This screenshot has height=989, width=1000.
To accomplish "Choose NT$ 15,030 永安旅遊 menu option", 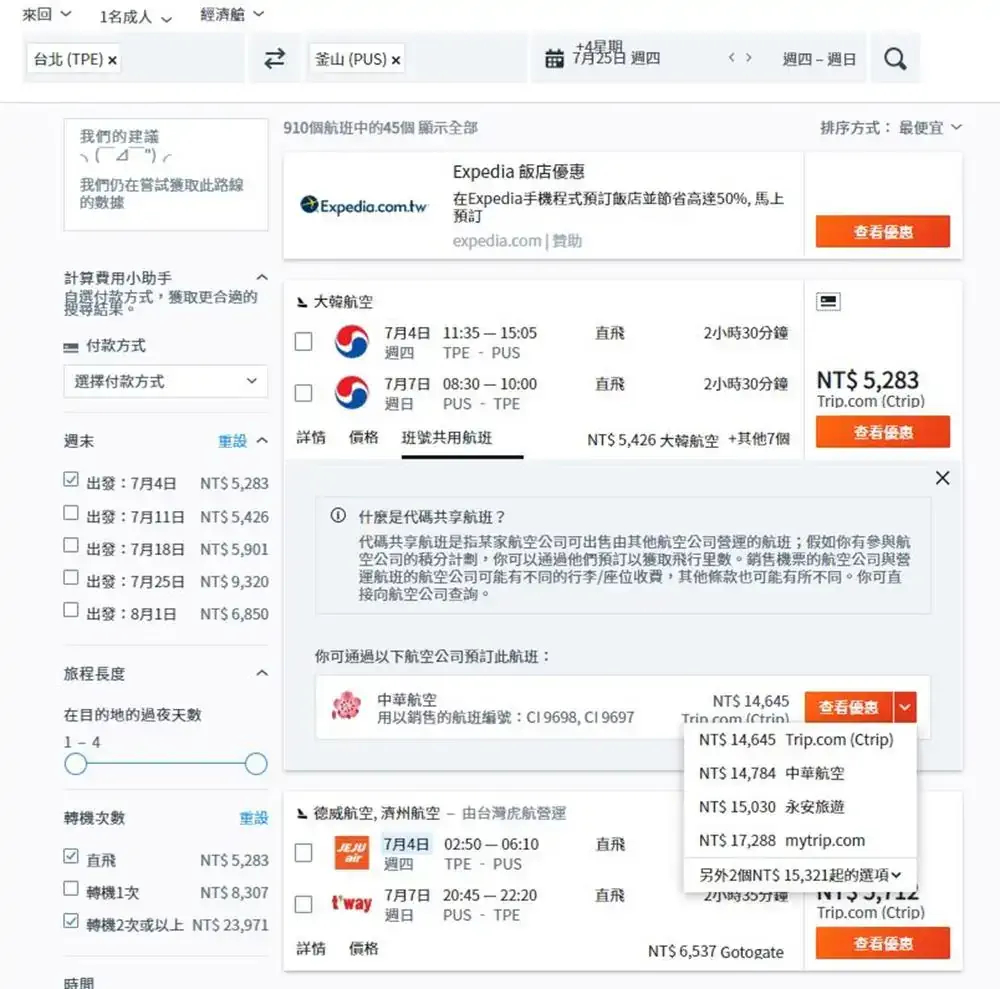I will [800, 807].
